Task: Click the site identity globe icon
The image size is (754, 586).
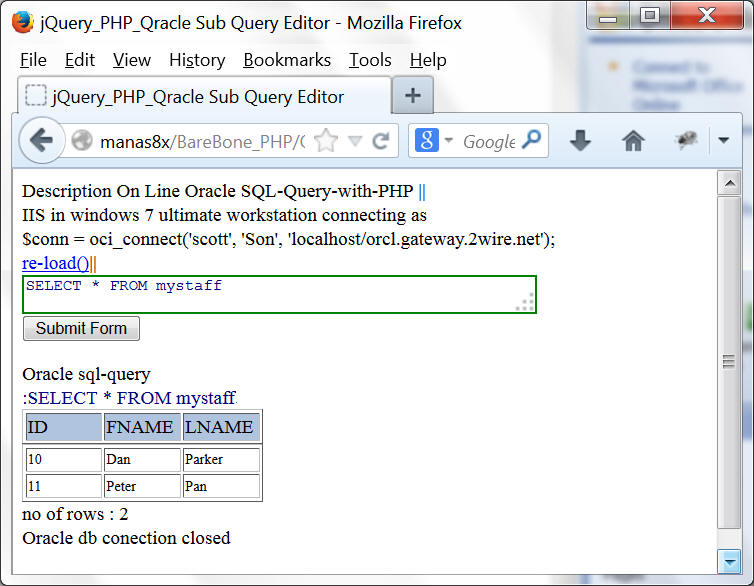Action: point(82,141)
